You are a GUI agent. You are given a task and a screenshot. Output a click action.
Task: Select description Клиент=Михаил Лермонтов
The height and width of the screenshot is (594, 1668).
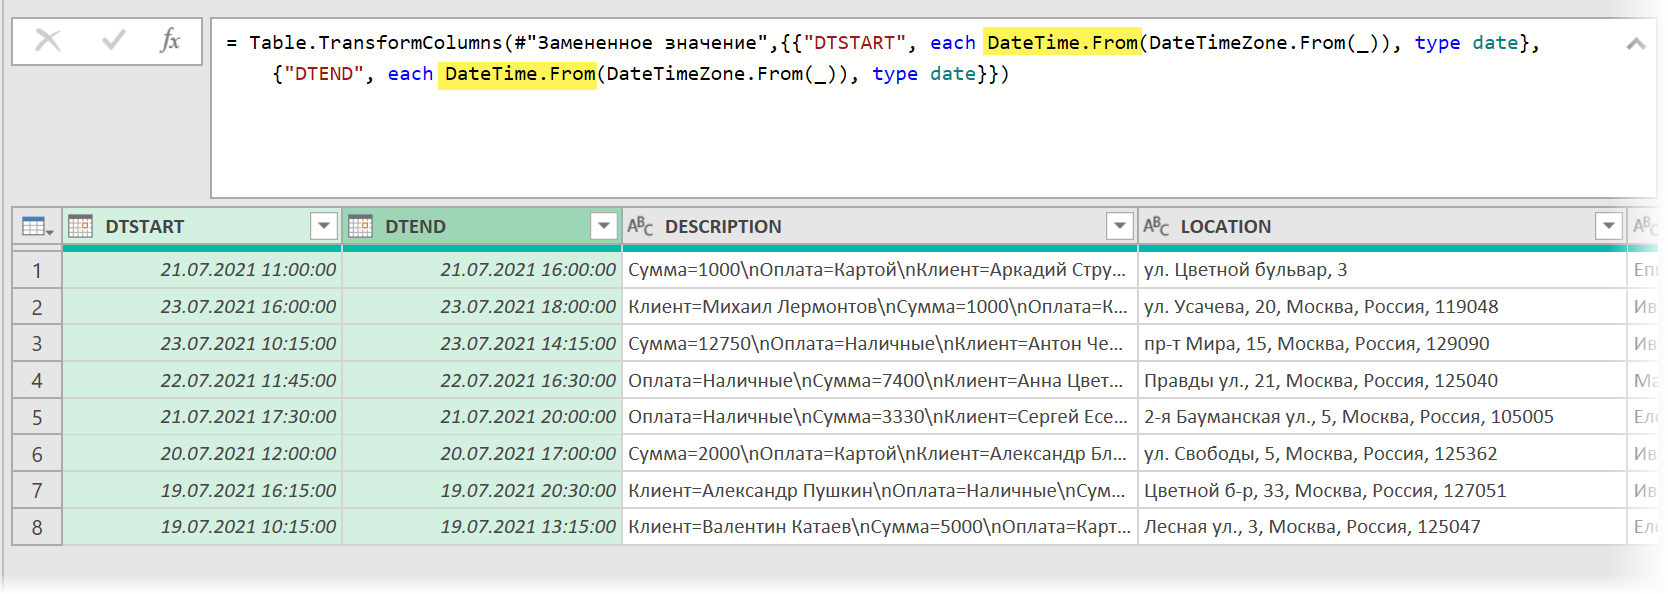pyautogui.click(x=880, y=307)
